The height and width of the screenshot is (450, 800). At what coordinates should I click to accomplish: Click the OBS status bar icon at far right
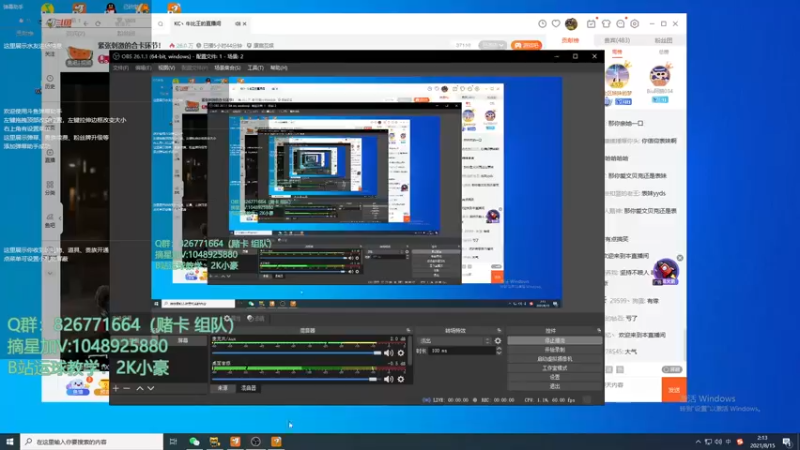(587, 400)
